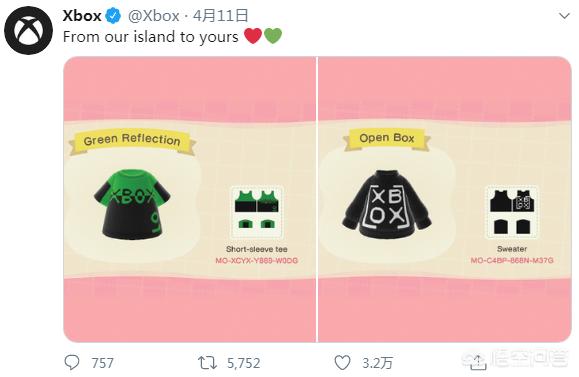The image size is (579, 377).
Task: Open the @Xbox handle link
Action: 154,16
